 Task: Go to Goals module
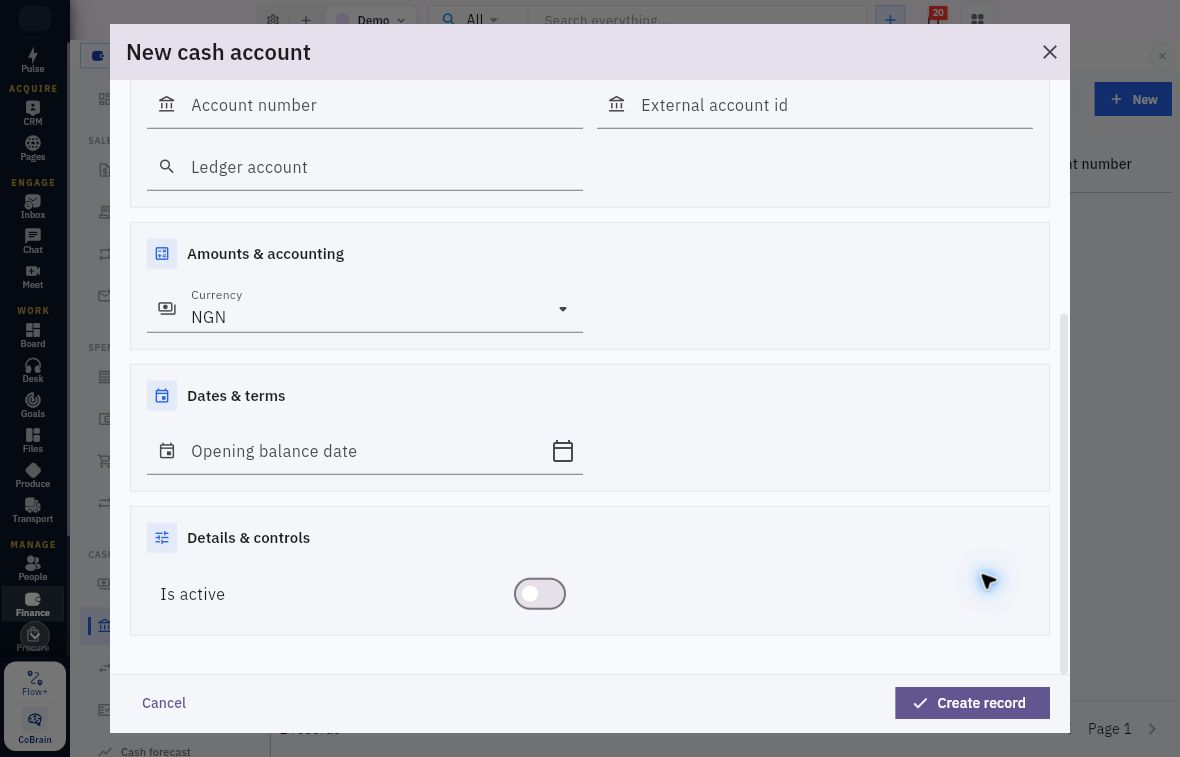(32, 405)
